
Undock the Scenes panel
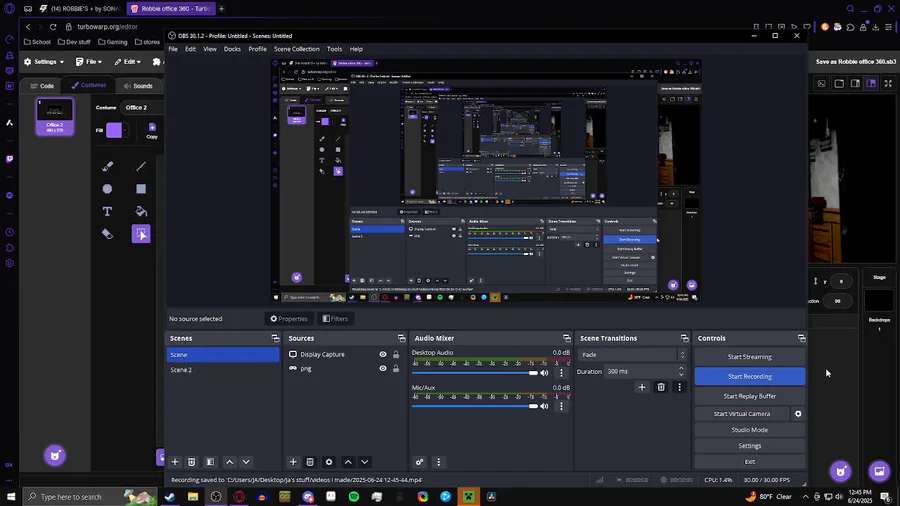[x=275, y=338]
